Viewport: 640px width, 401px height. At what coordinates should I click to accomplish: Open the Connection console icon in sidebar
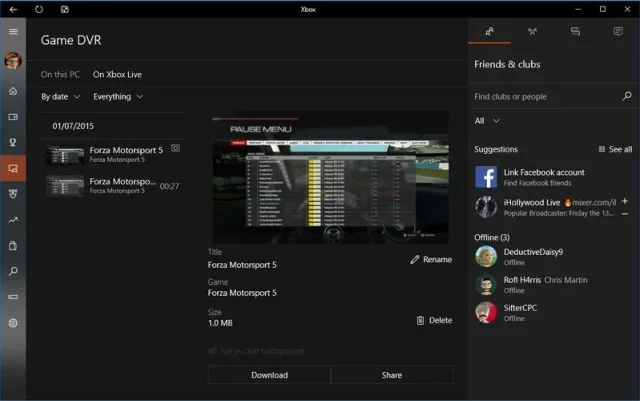13,297
